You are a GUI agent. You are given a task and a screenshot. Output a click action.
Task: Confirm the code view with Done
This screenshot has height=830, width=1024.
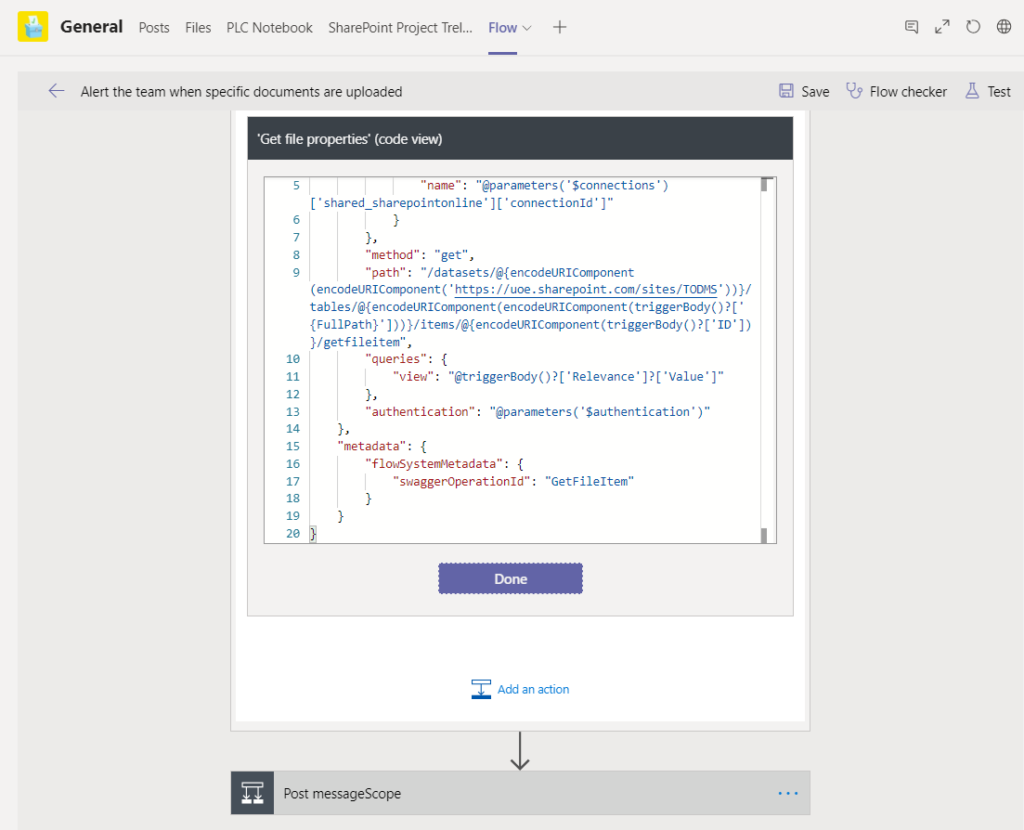tap(510, 578)
